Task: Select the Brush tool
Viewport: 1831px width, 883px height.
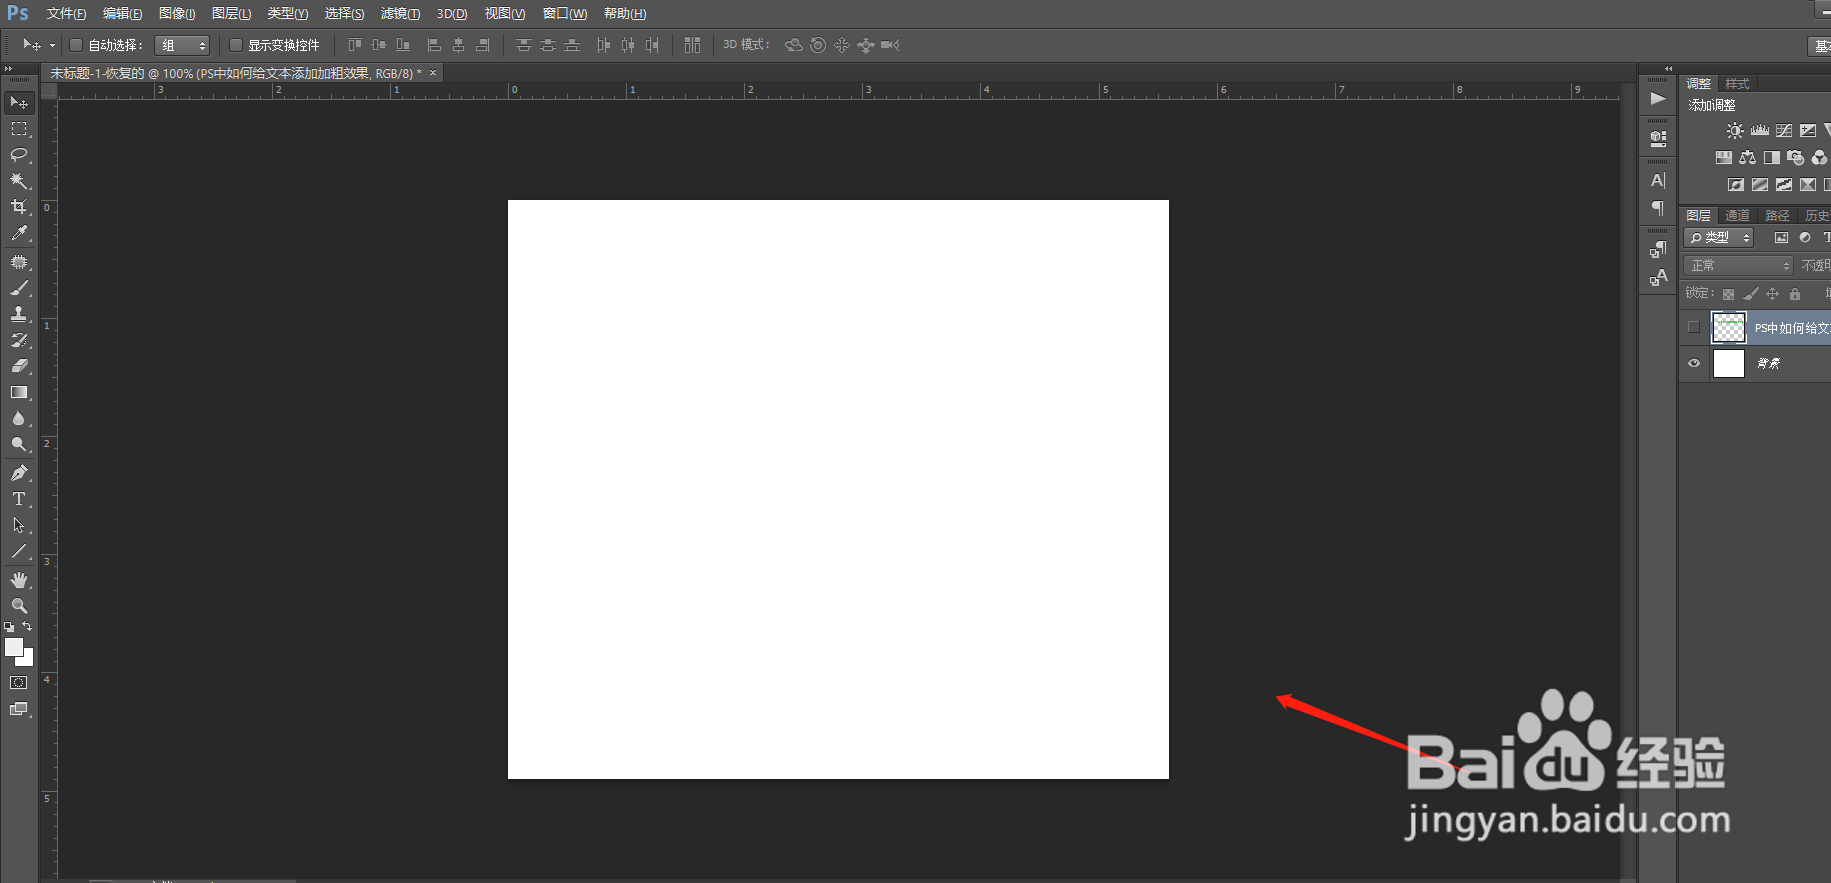Action: point(19,288)
